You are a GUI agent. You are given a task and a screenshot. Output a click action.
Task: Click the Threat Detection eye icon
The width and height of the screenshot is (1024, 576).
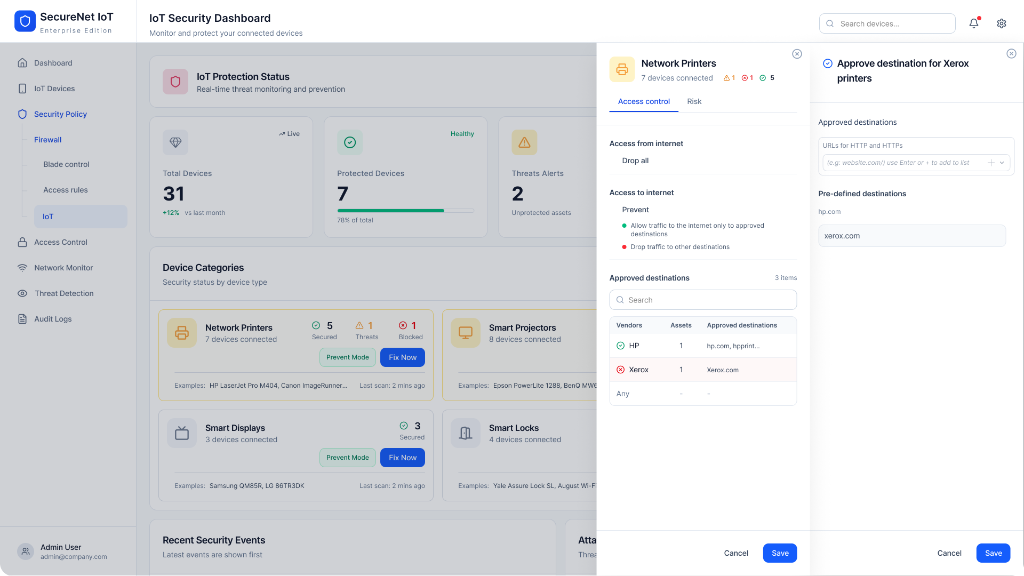22,293
